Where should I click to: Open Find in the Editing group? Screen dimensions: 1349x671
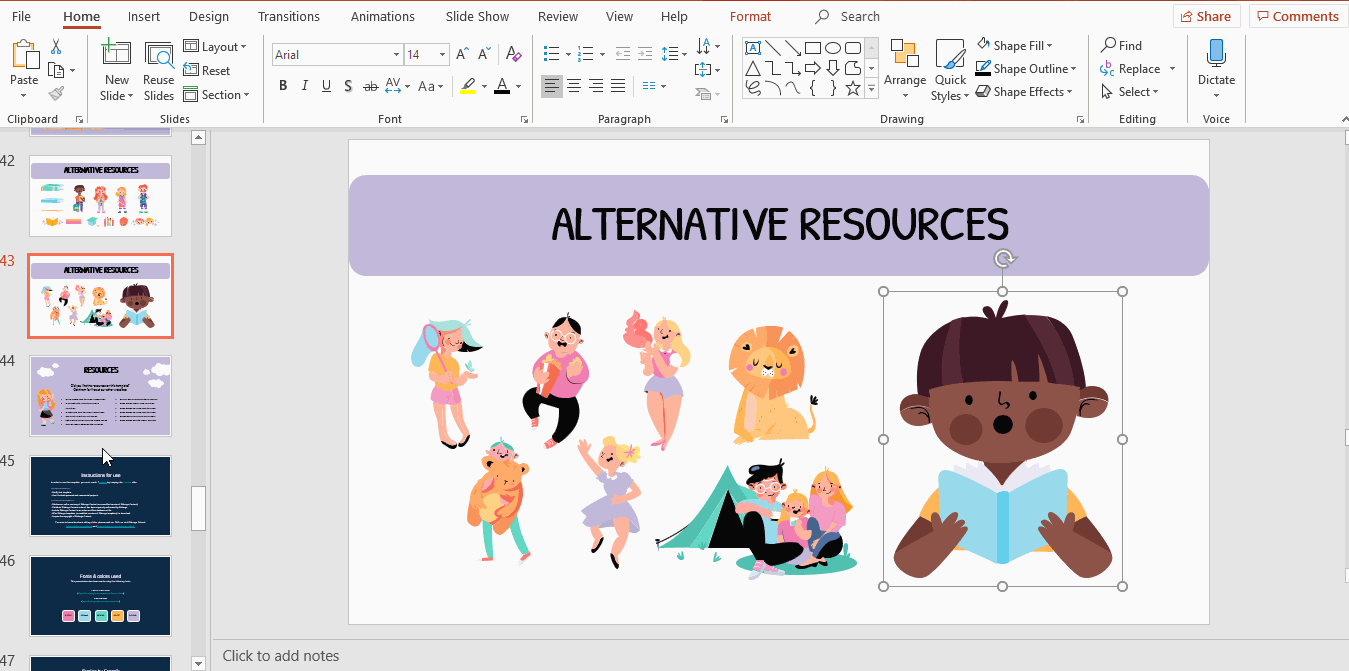tap(1125, 45)
